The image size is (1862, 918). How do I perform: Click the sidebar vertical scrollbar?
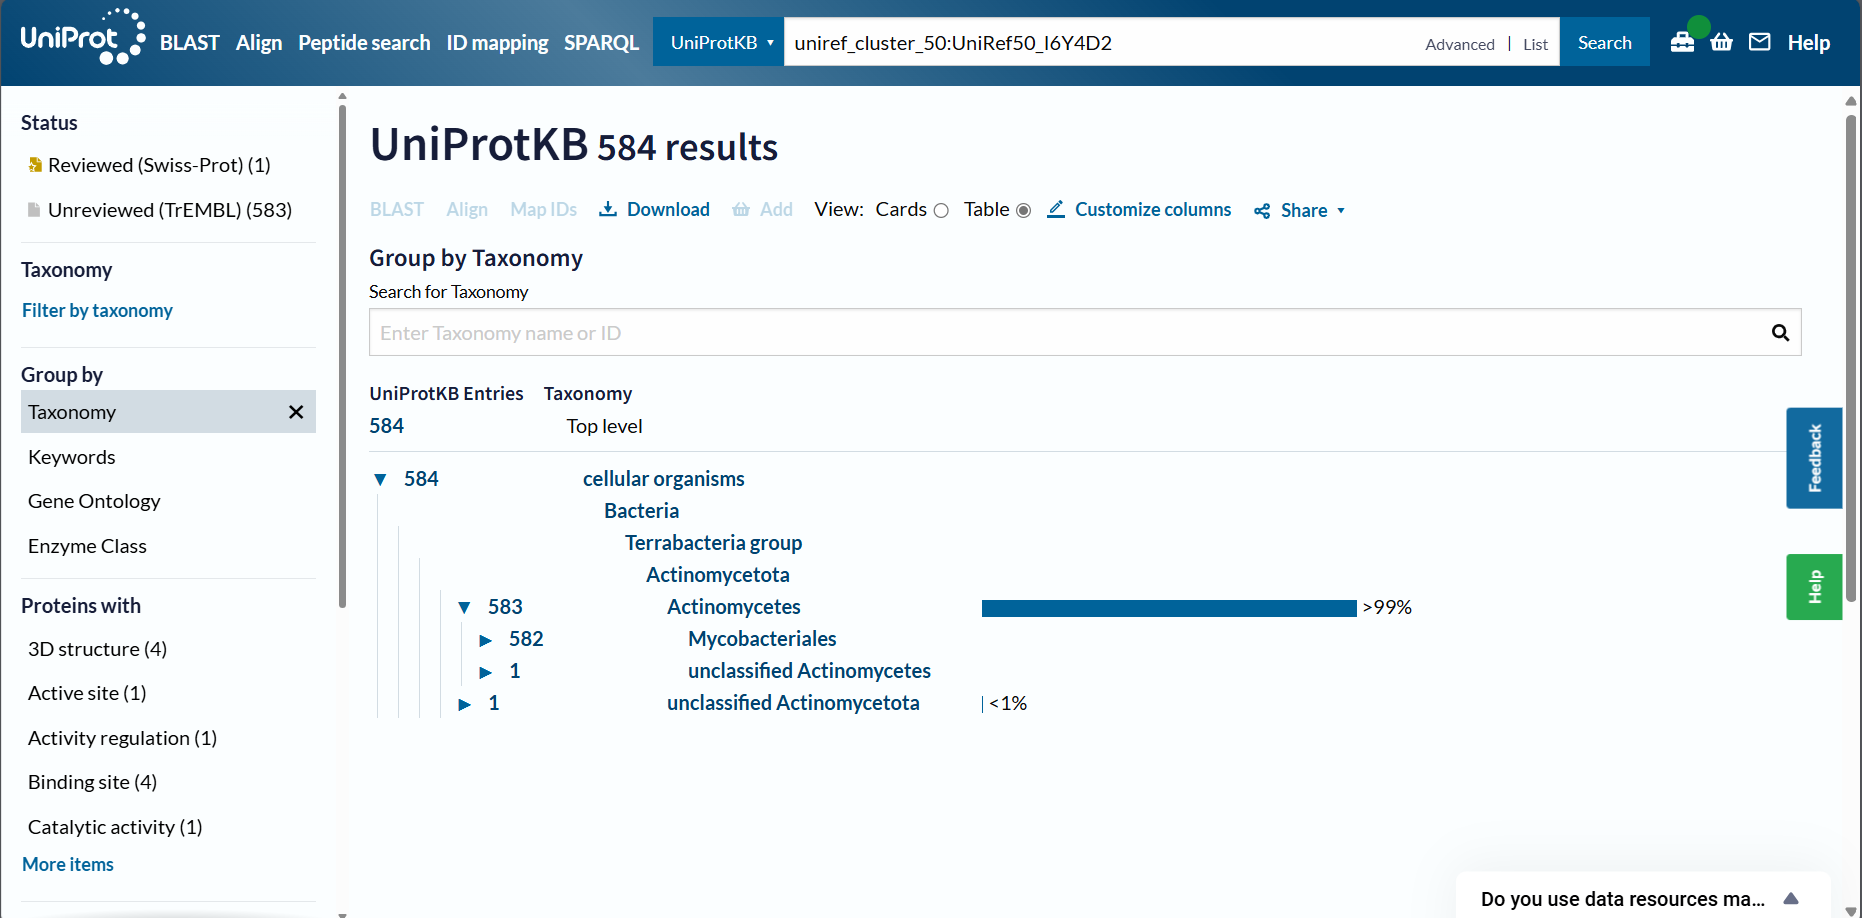342,355
